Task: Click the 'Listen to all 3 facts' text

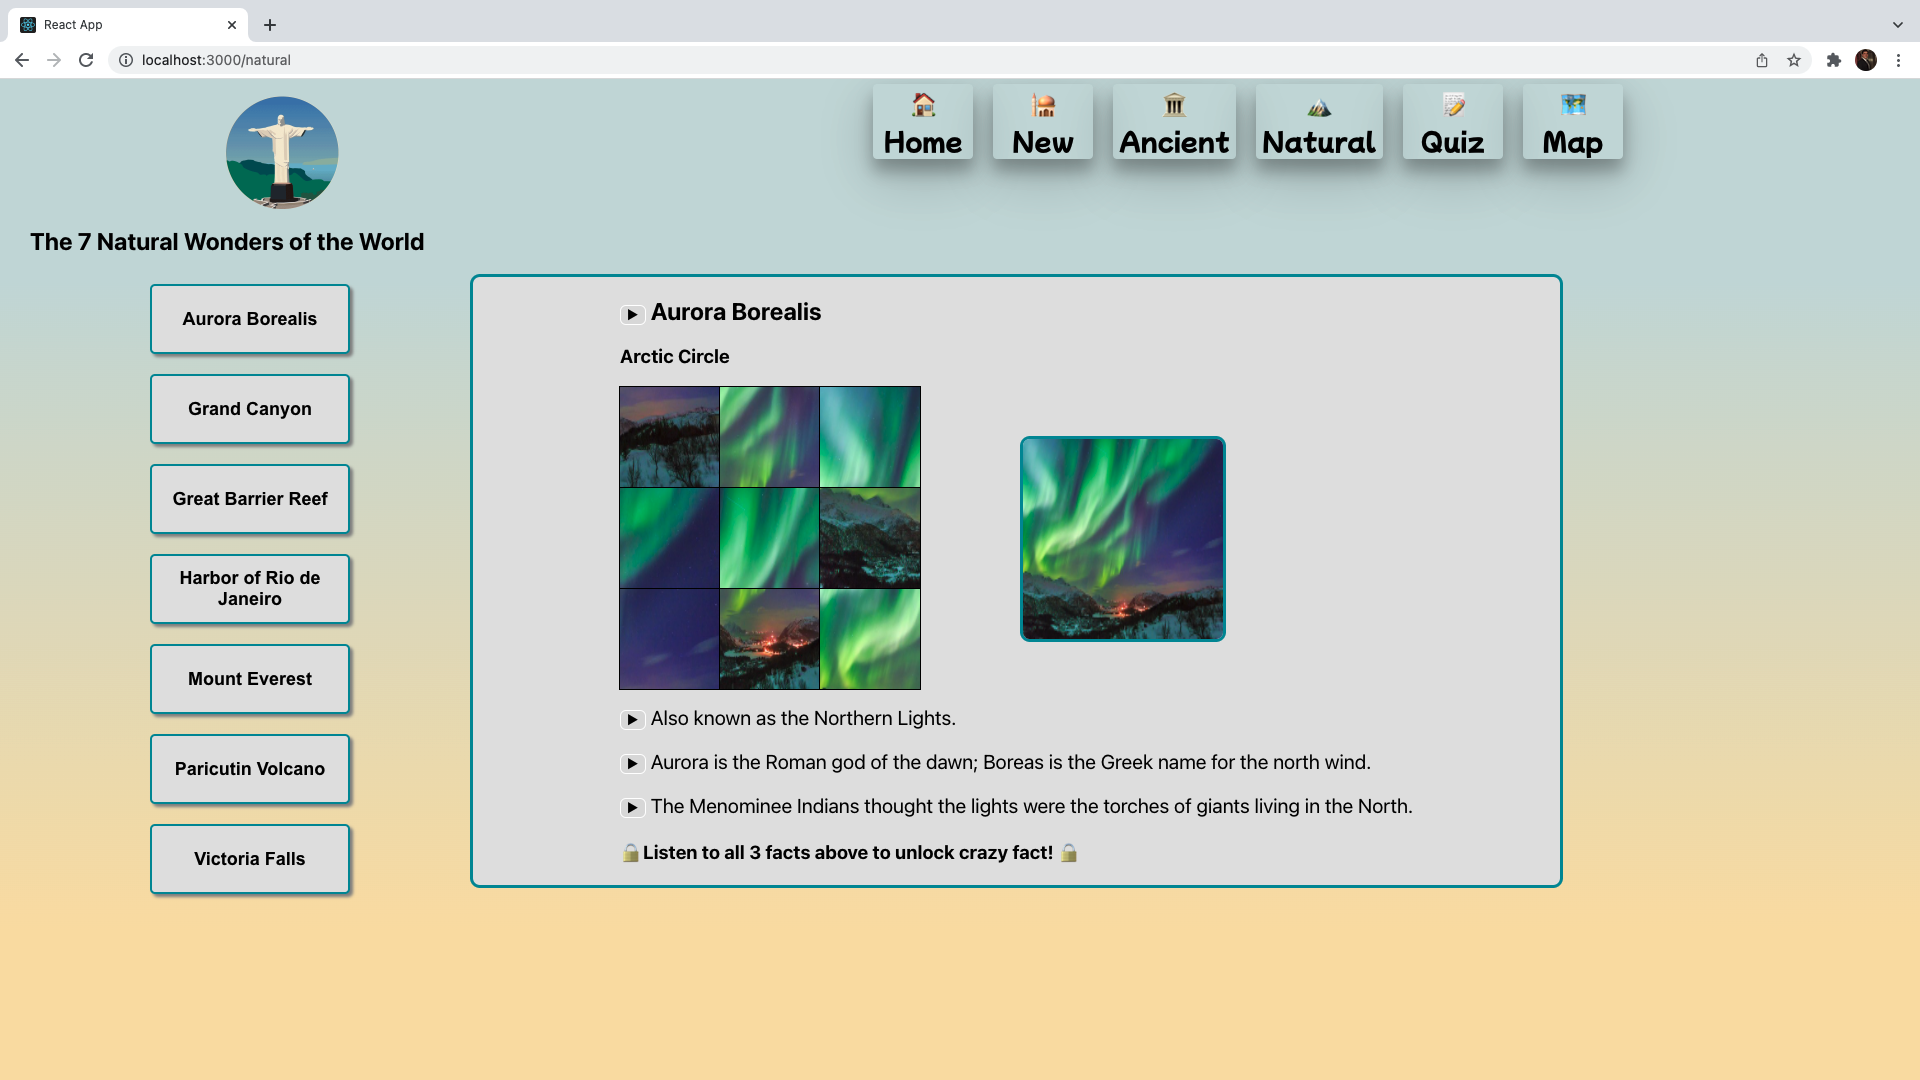Action: pyautogui.click(x=848, y=853)
